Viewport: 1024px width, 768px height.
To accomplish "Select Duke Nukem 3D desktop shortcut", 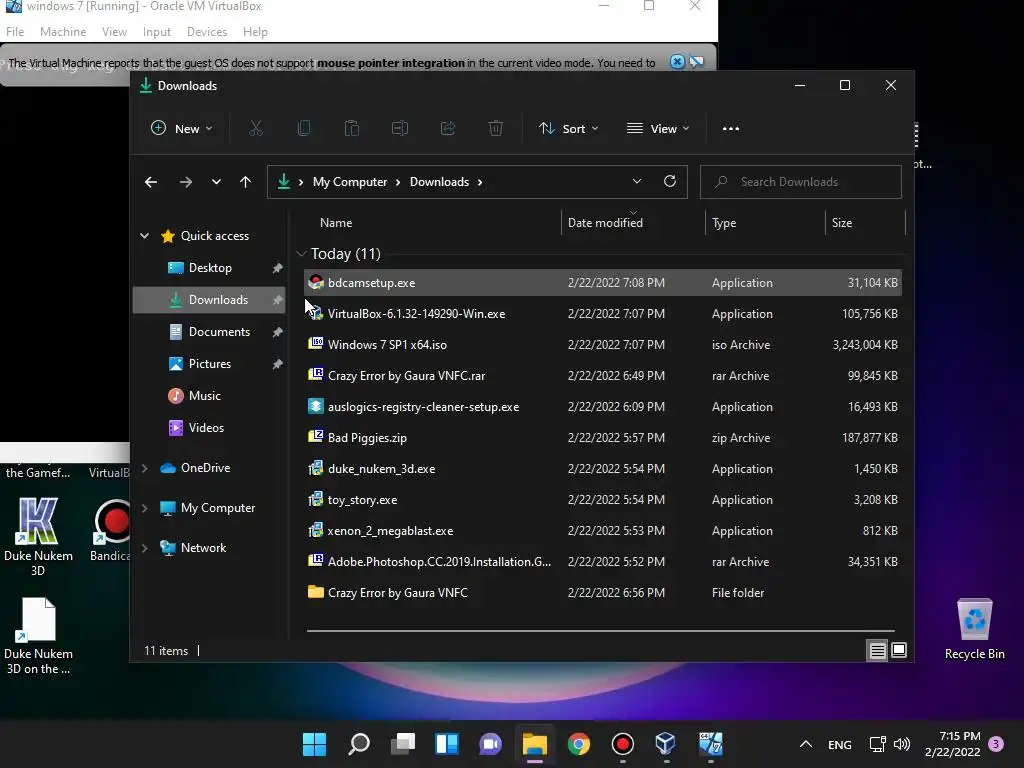I will tap(38, 537).
